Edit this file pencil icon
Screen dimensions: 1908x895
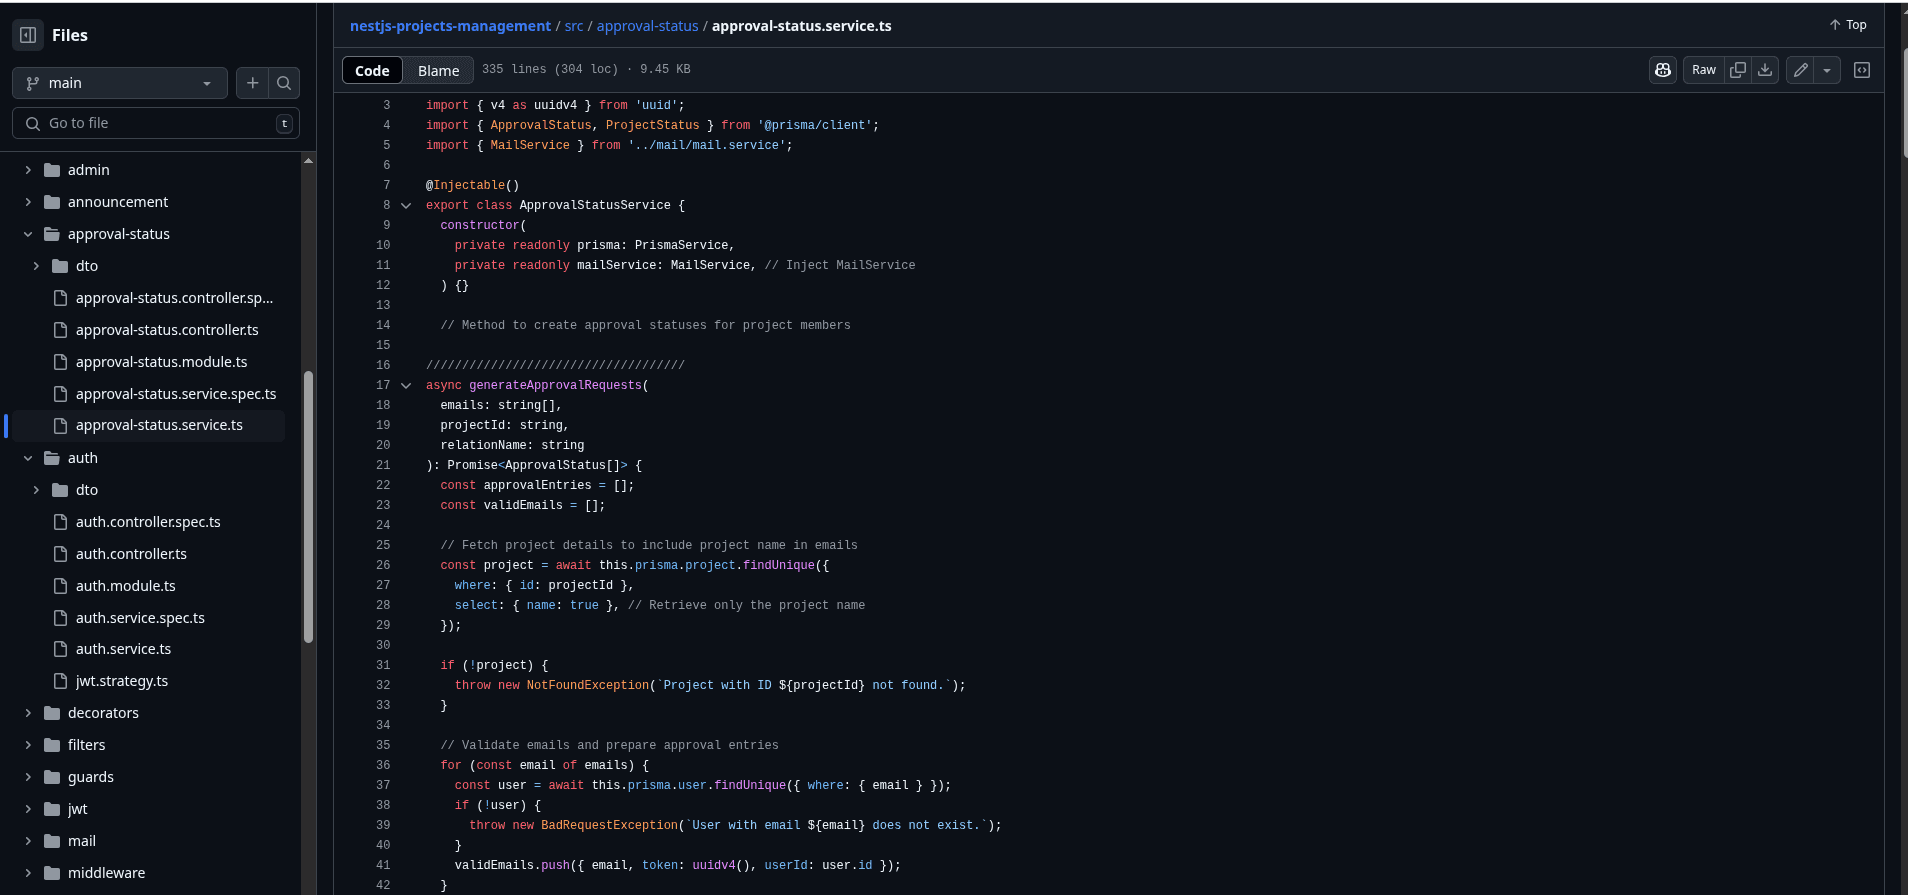coord(1800,70)
